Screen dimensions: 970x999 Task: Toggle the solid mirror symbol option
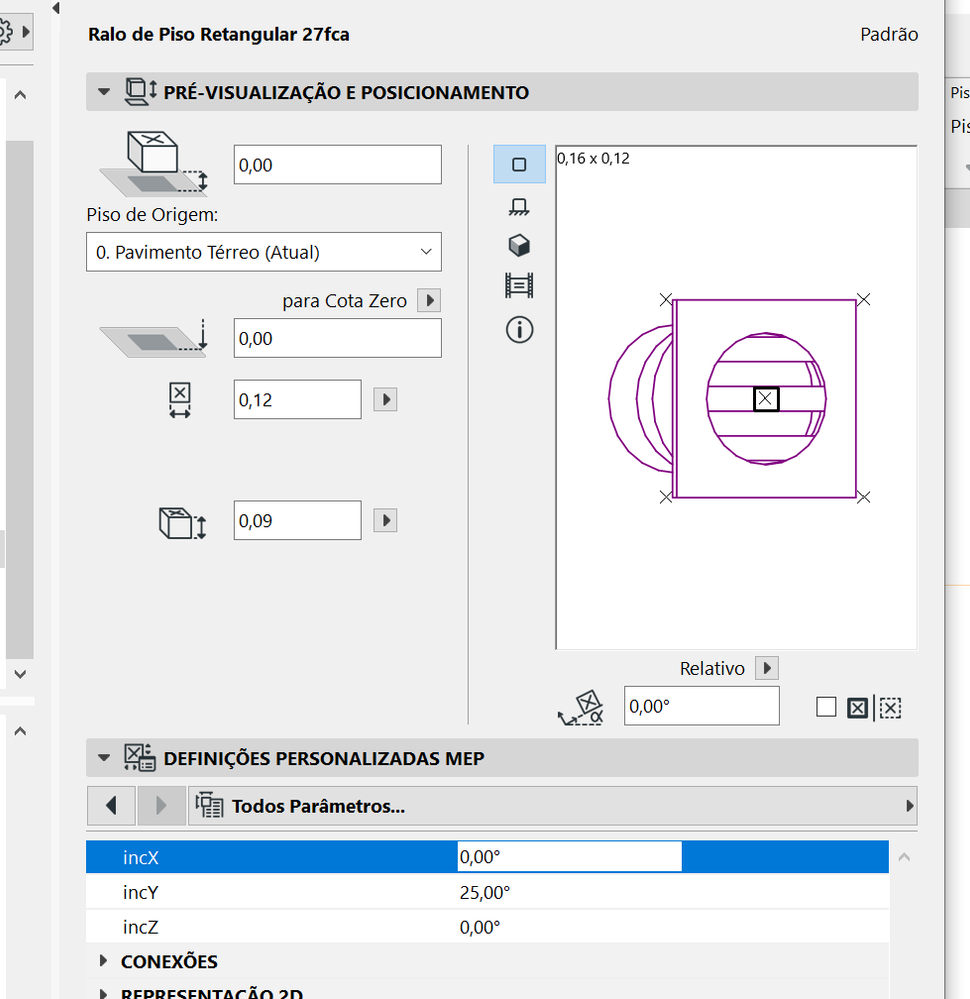pyautogui.click(x=857, y=708)
